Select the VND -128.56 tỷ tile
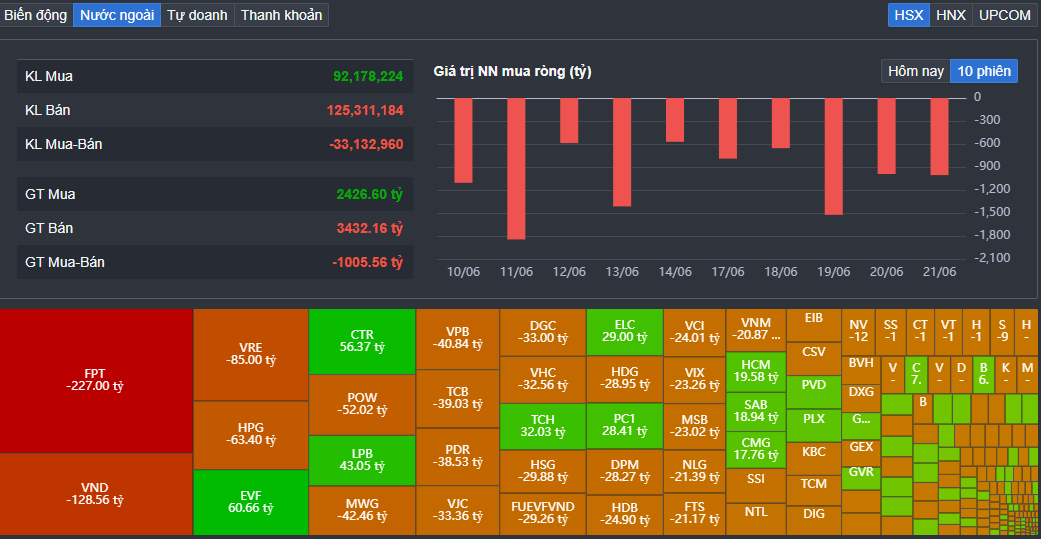 point(96,493)
